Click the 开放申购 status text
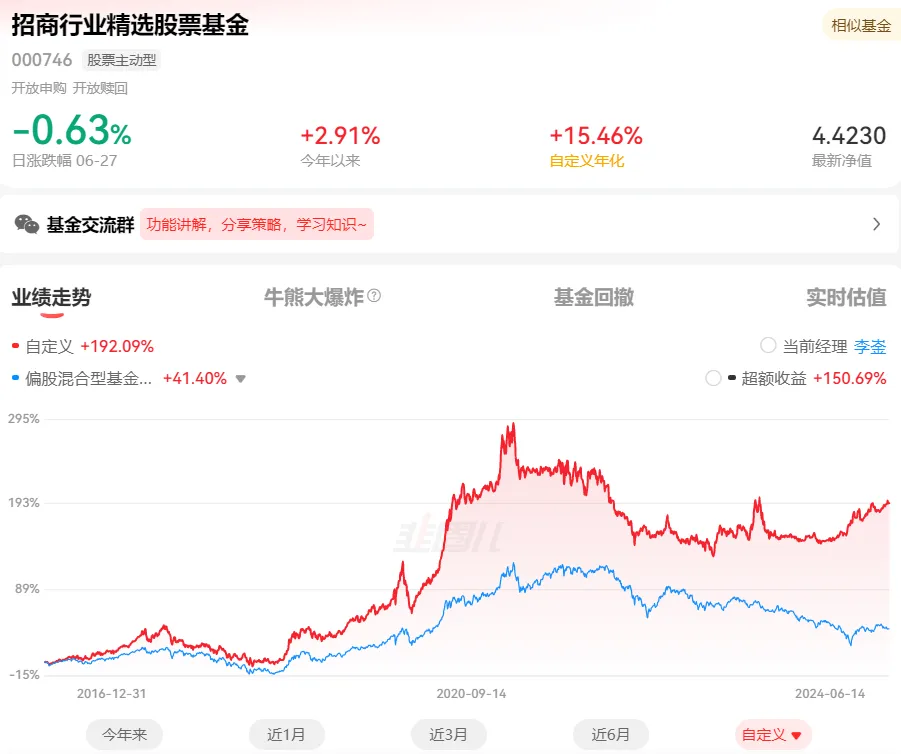 (38, 88)
